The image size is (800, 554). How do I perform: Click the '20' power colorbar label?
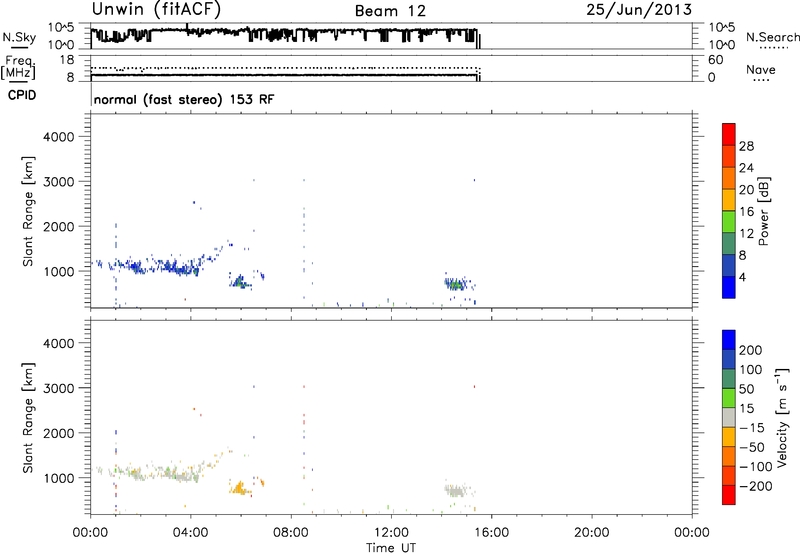click(x=746, y=190)
